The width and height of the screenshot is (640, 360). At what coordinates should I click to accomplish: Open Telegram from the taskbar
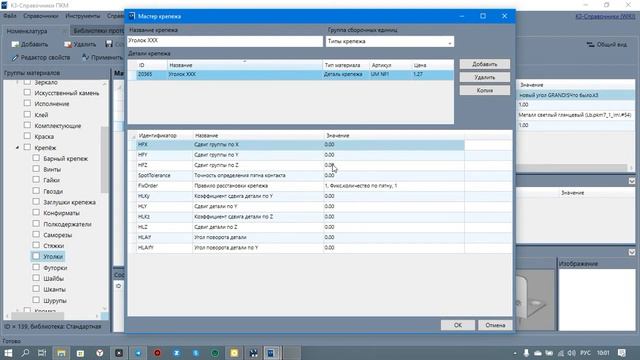tap(138, 353)
